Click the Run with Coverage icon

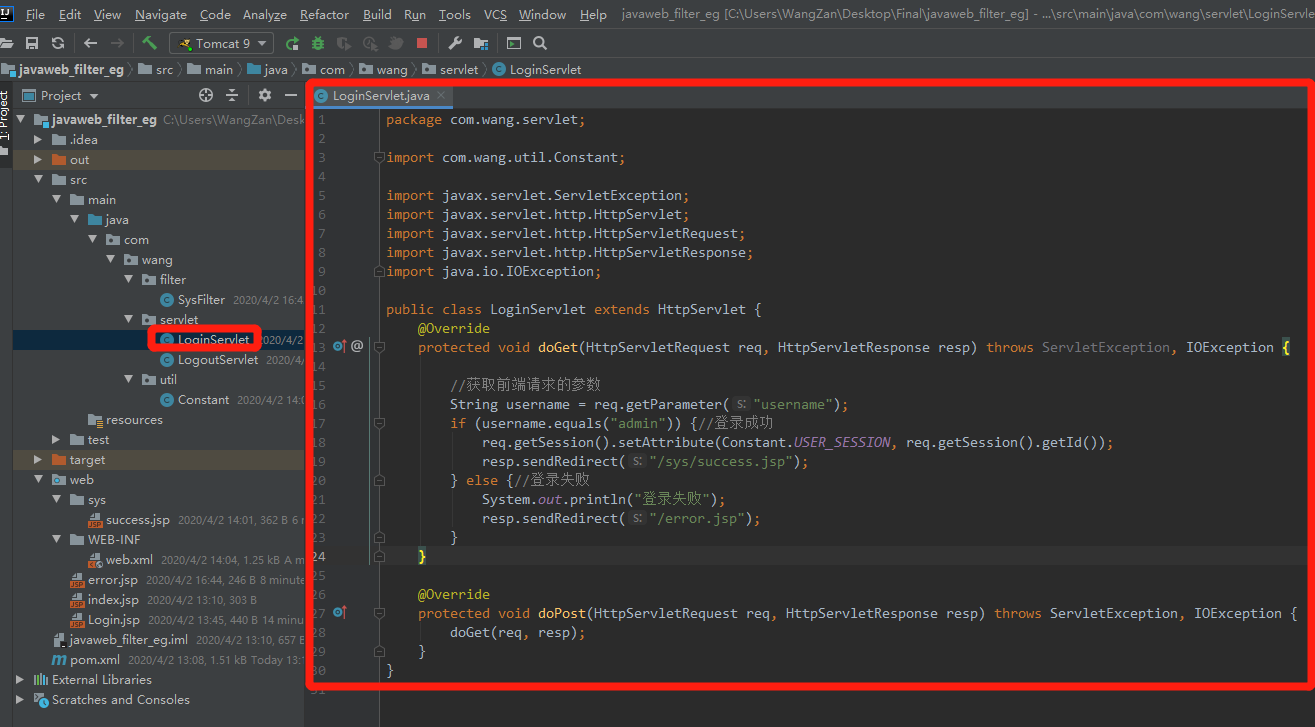click(344, 43)
